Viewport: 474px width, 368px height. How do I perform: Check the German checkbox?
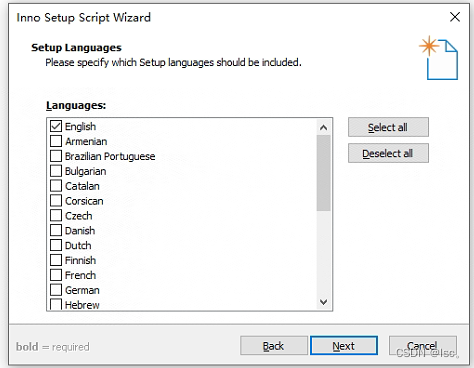[56, 290]
